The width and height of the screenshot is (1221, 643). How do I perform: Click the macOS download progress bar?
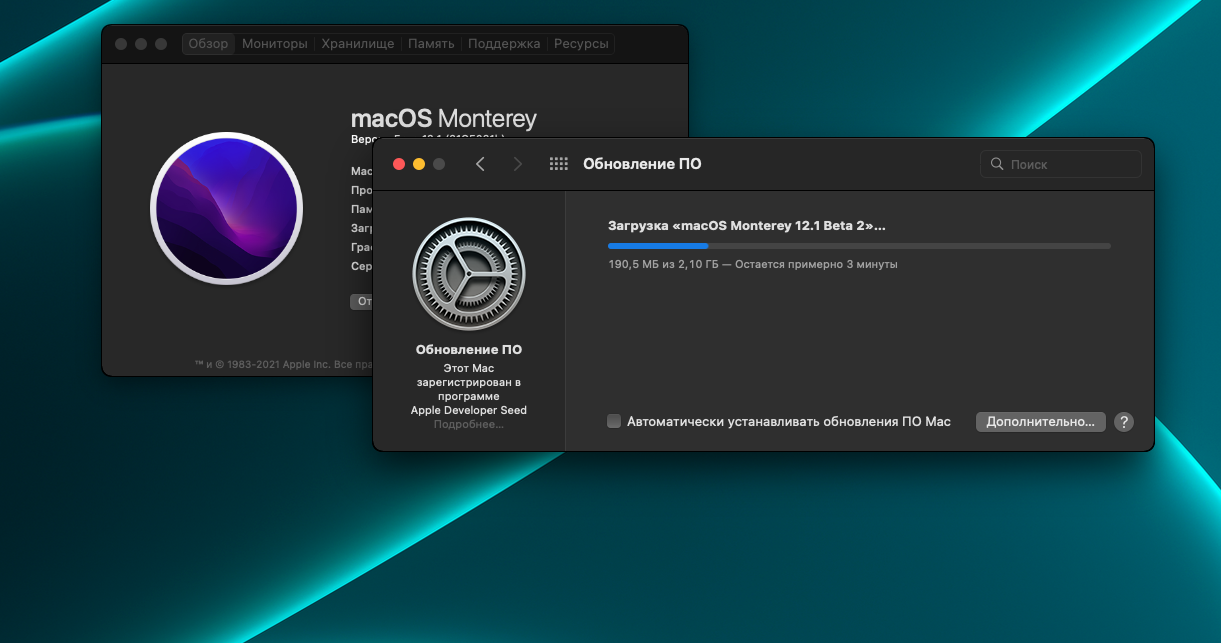pos(859,245)
